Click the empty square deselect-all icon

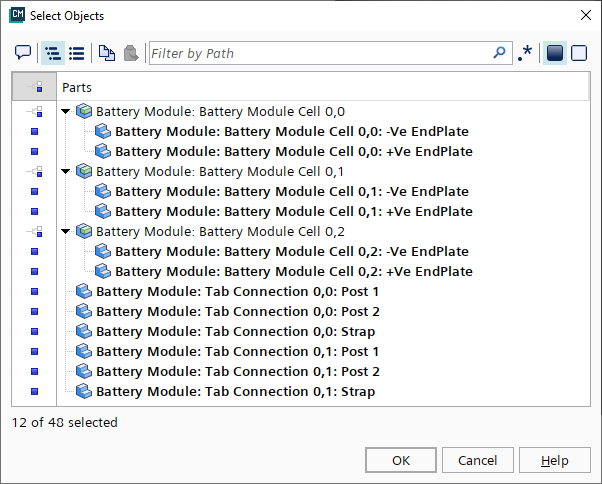[579, 53]
